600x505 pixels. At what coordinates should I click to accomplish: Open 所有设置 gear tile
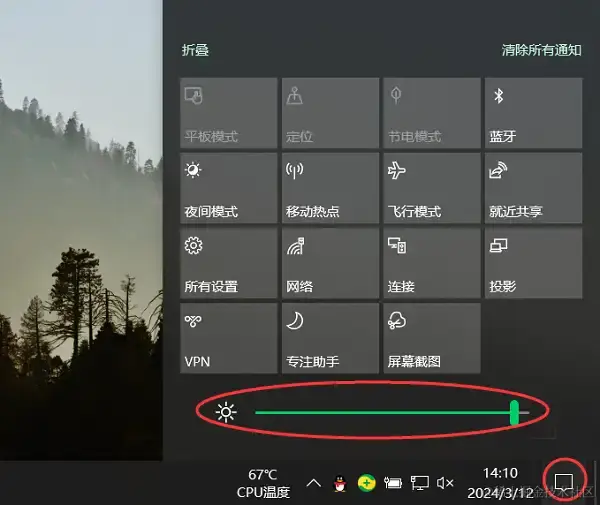coord(228,263)
